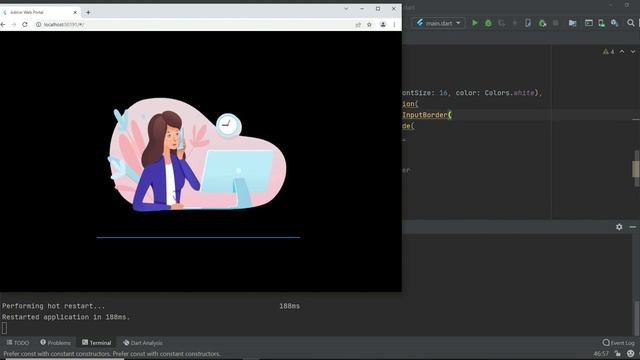This screenshot has height=360, width=640.
Task: Toggle the read-only lock icon in status bar
Action: [618, 353]
